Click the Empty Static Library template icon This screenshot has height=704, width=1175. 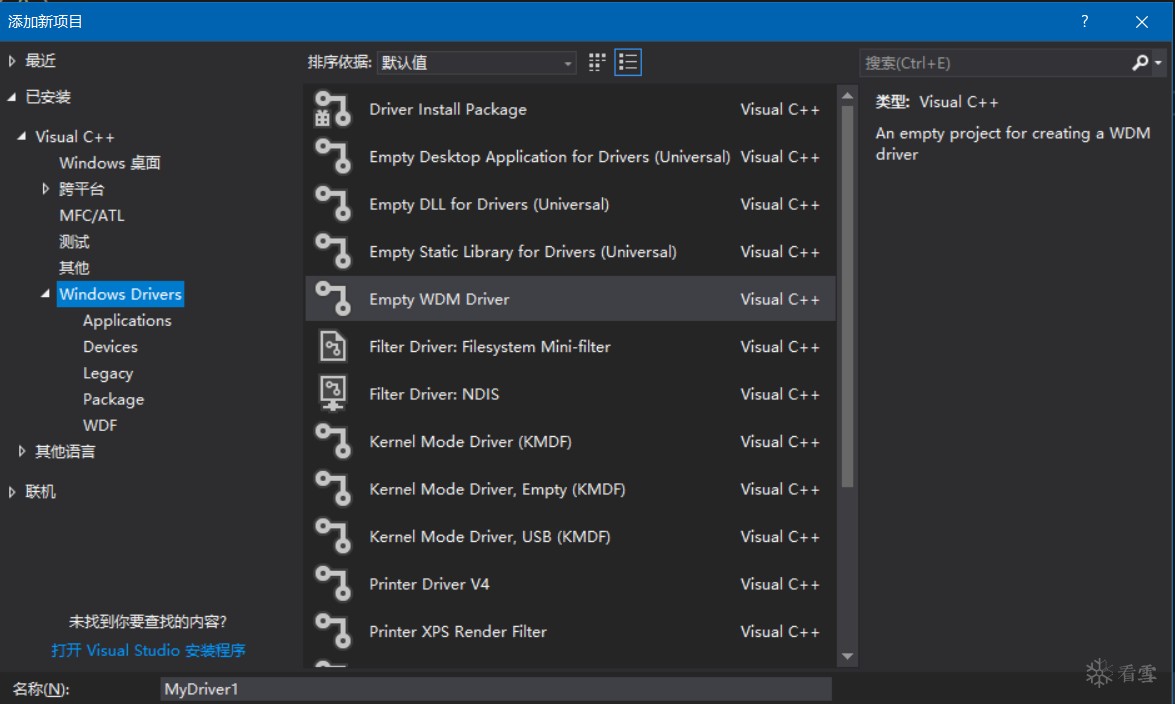point(333,252)
